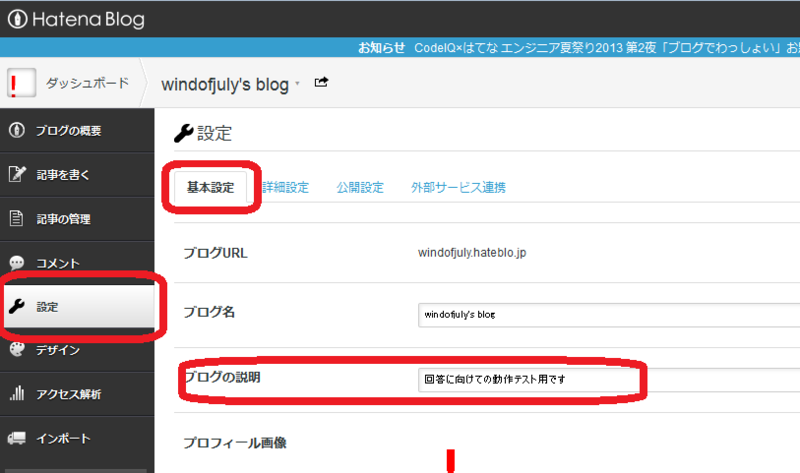Click the ブログ名 input field

(x=609, y=315)
